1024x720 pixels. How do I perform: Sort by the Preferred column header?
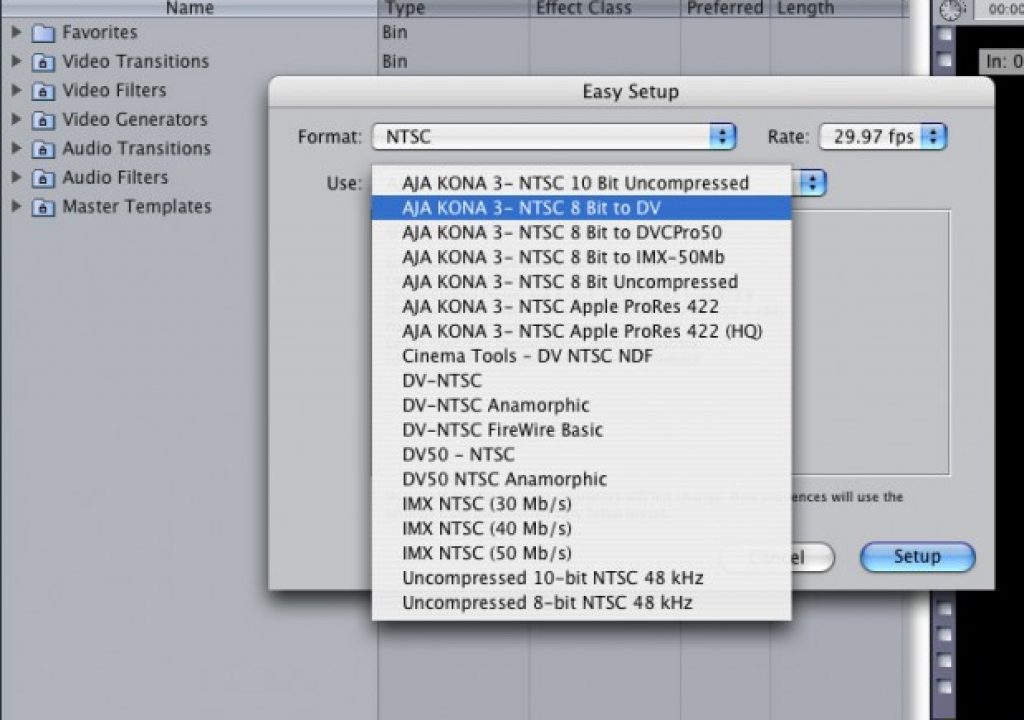pos(725,8)
